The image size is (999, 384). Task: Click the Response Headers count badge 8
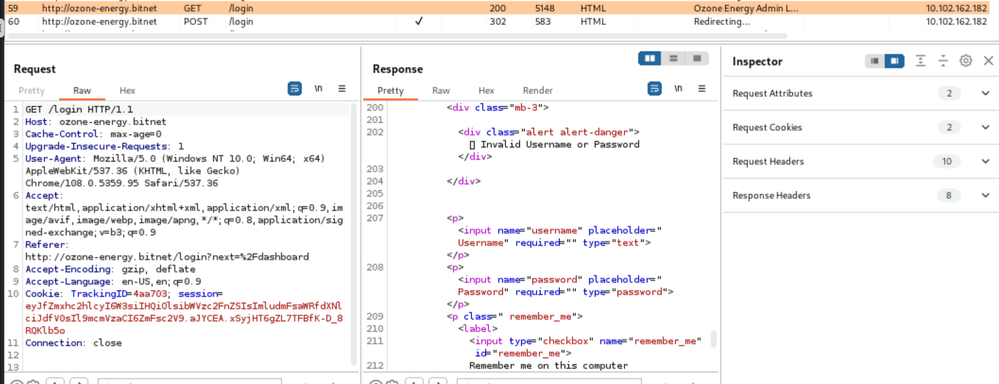[949, 196]
